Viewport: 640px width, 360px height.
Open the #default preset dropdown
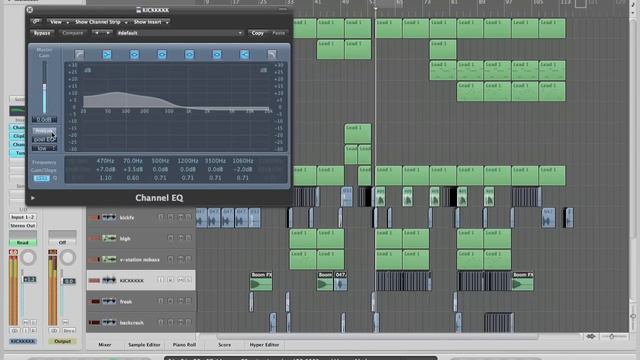180,33
